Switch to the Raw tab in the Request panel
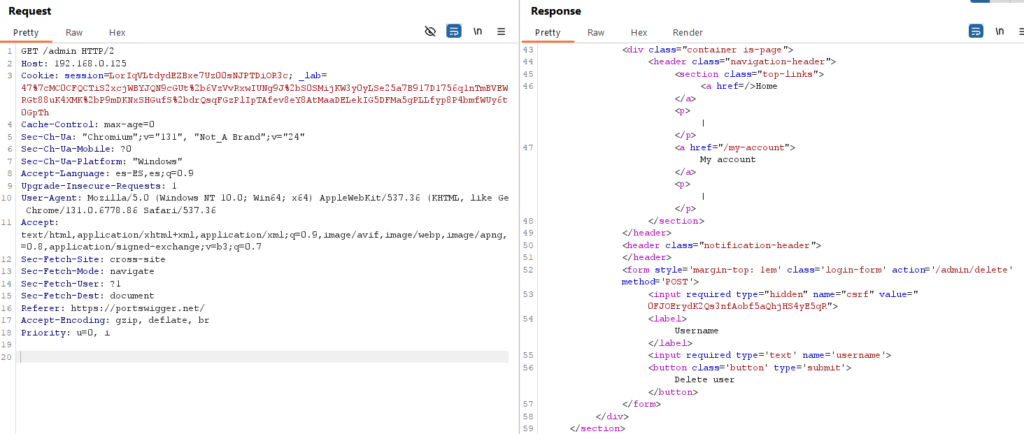 (74, 32)
